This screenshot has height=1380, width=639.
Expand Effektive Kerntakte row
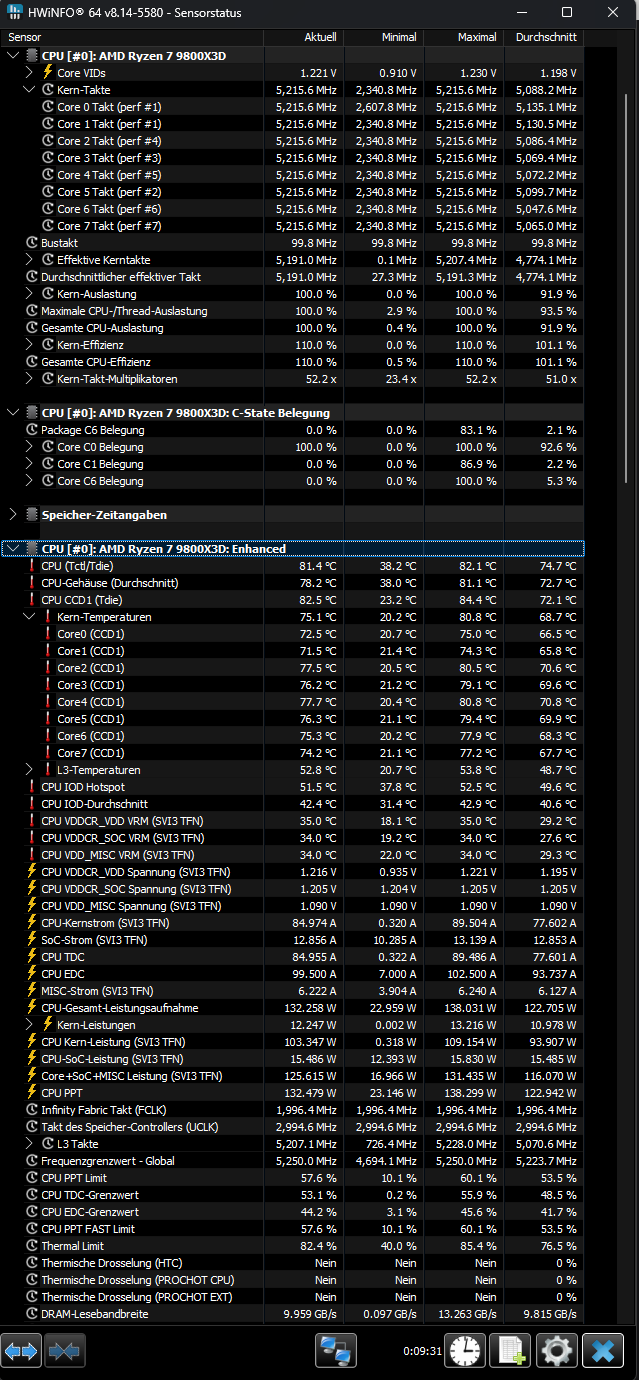click(x=29, y=260)
